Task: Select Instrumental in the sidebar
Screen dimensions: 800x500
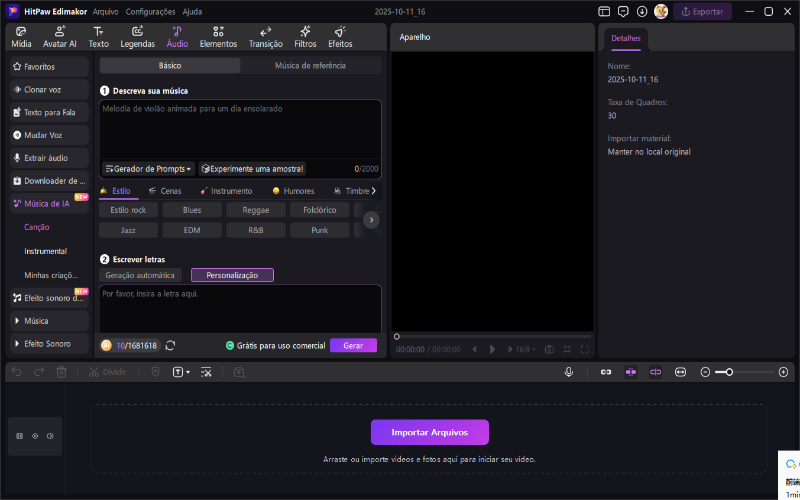Action: (46, 251)
